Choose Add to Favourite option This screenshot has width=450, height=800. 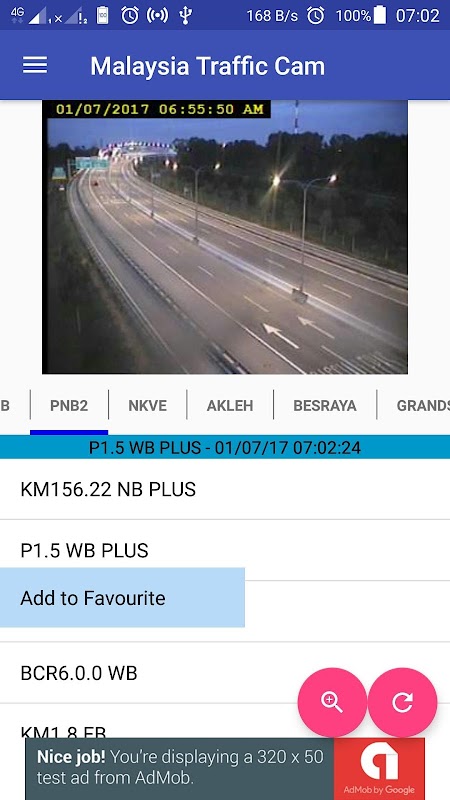(x=122, y=597)
